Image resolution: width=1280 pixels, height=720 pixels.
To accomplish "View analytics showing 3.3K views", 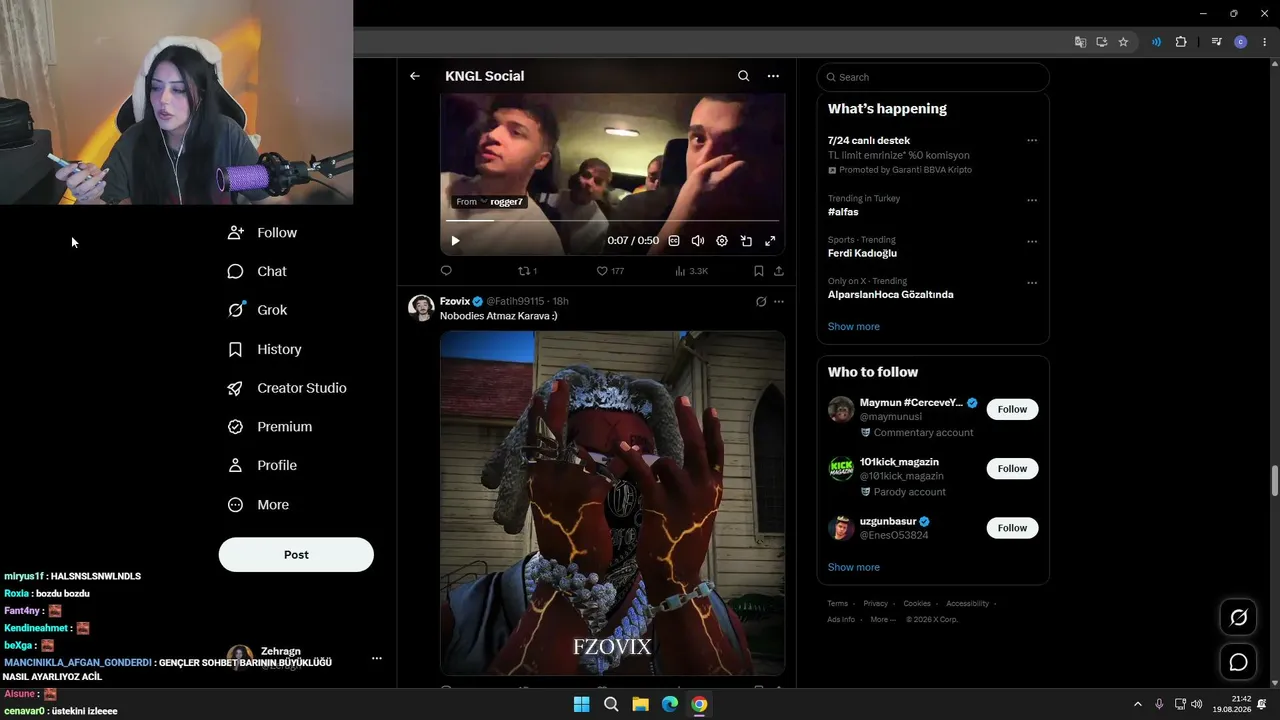I will tap(691, 271).
